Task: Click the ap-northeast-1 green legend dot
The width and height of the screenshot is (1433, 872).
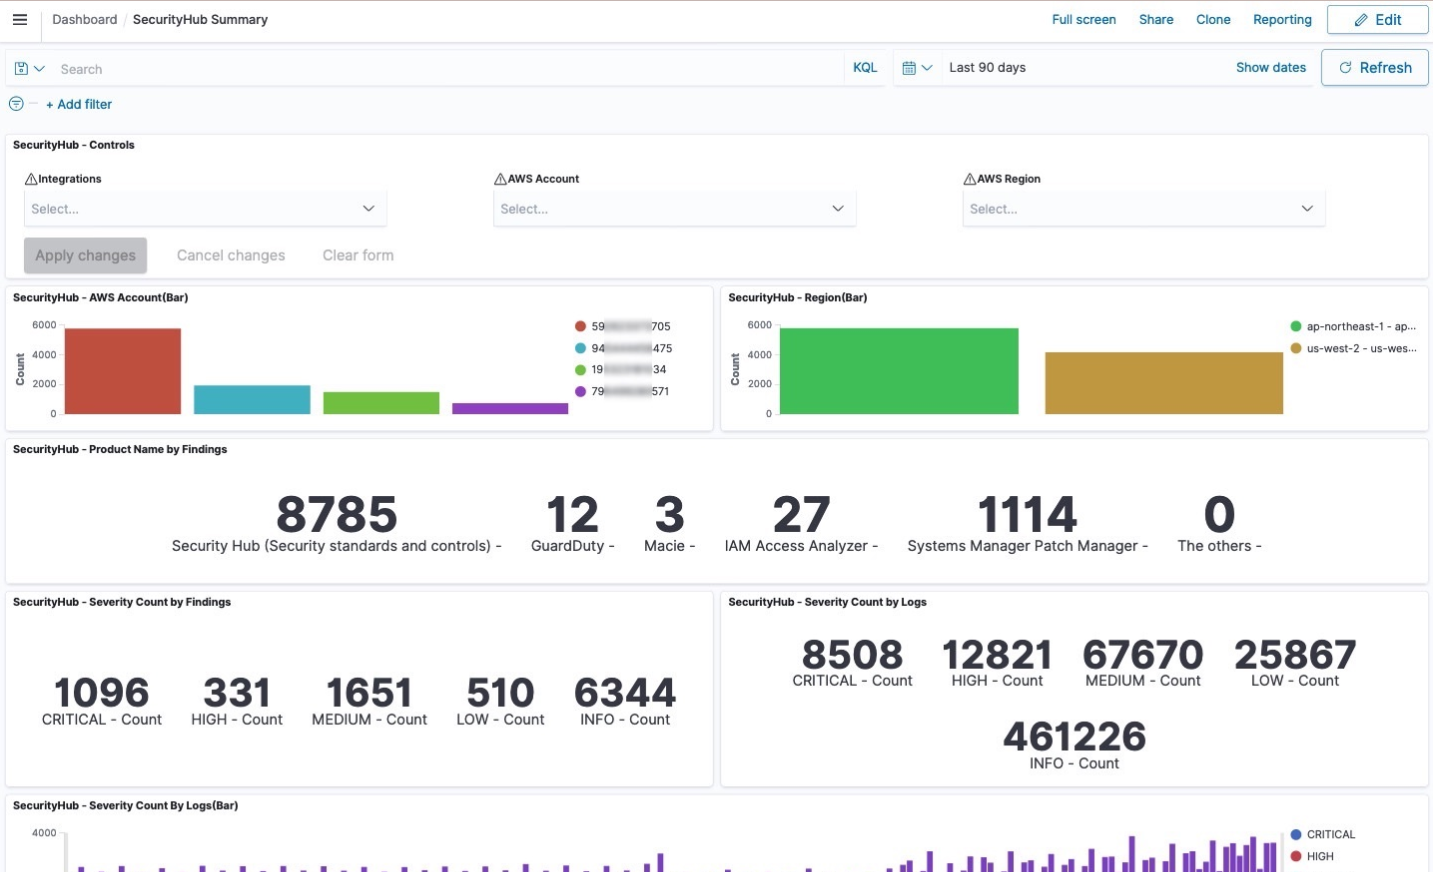Action: pos(1296,326)
